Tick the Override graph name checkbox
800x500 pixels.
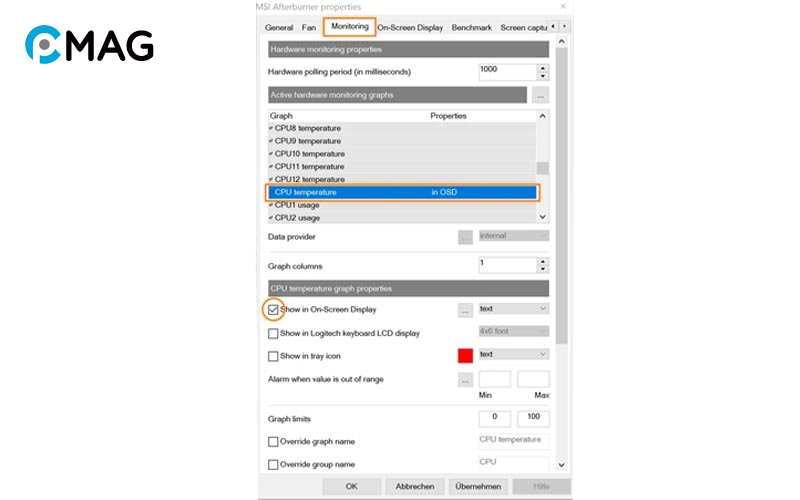coord(273,441)
